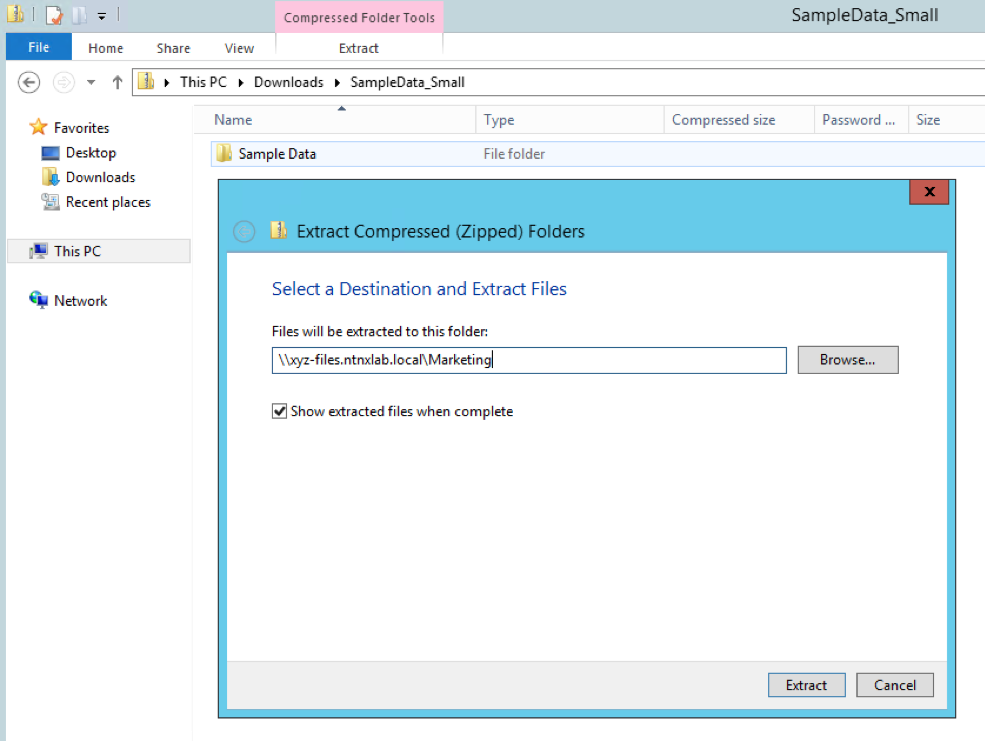The image size is (985, 741).
Task: Click the Browse... button
Action: [x=847, y=360]
